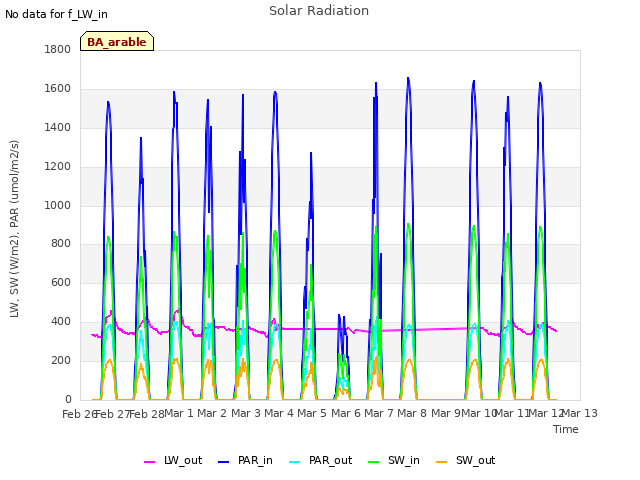
Task: Click the magenta LW_out legend color marker
Action: click(x=149, y=462)
